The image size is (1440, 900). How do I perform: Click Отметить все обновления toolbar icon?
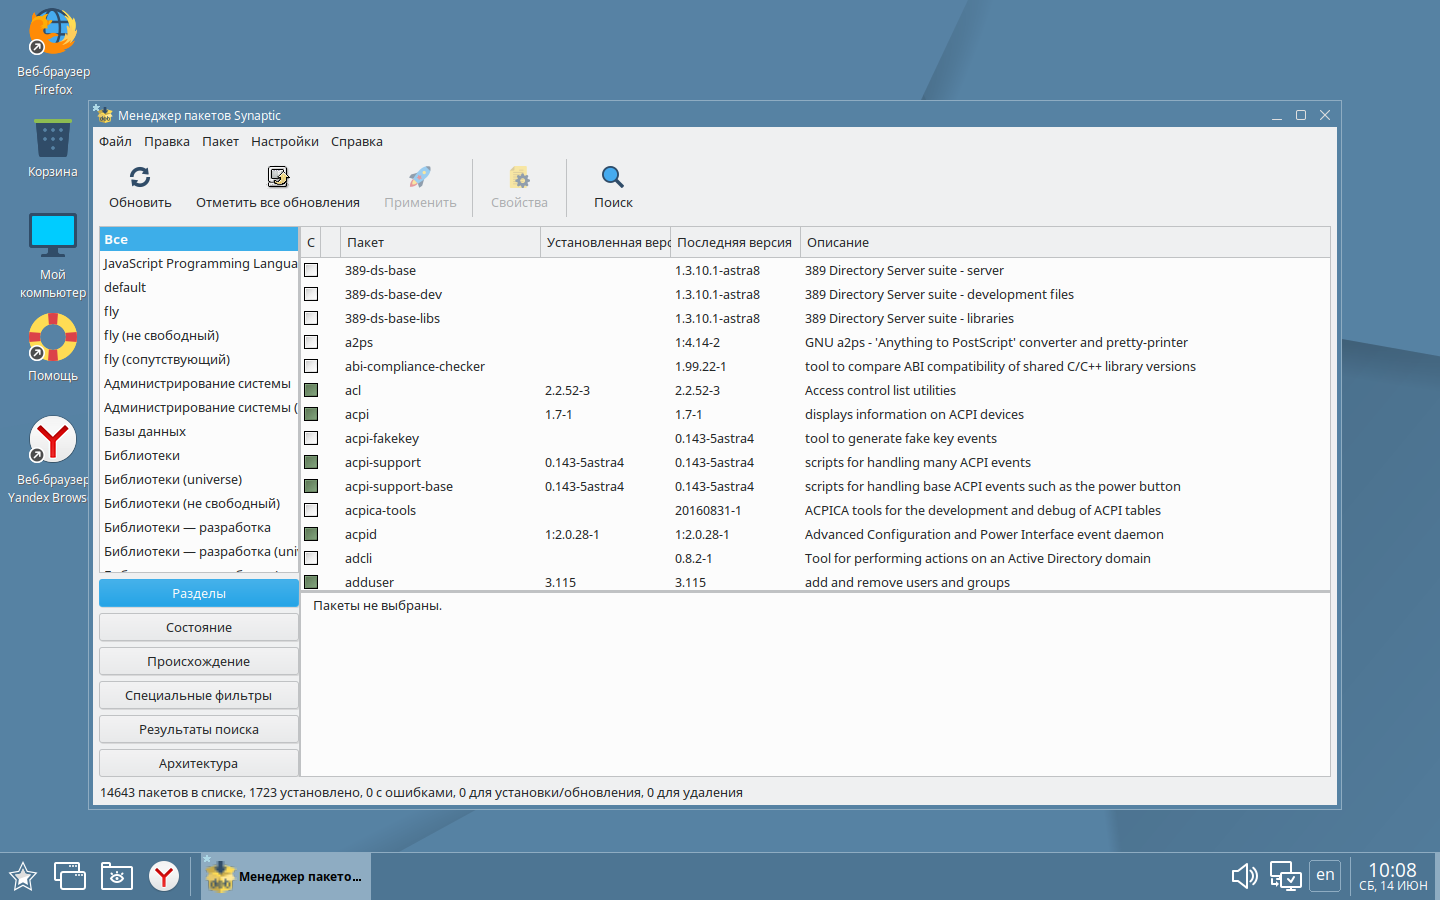coord(278,177)
